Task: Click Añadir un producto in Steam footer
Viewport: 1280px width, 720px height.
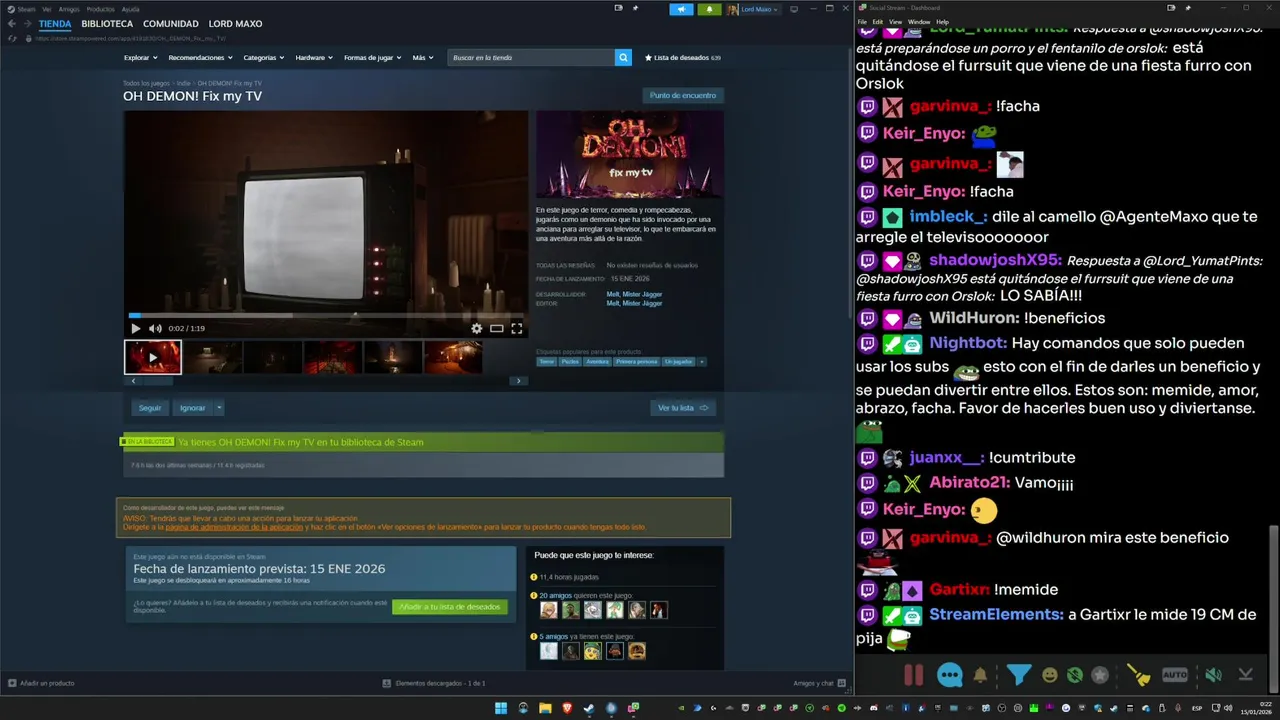Action: coord(41,683)
